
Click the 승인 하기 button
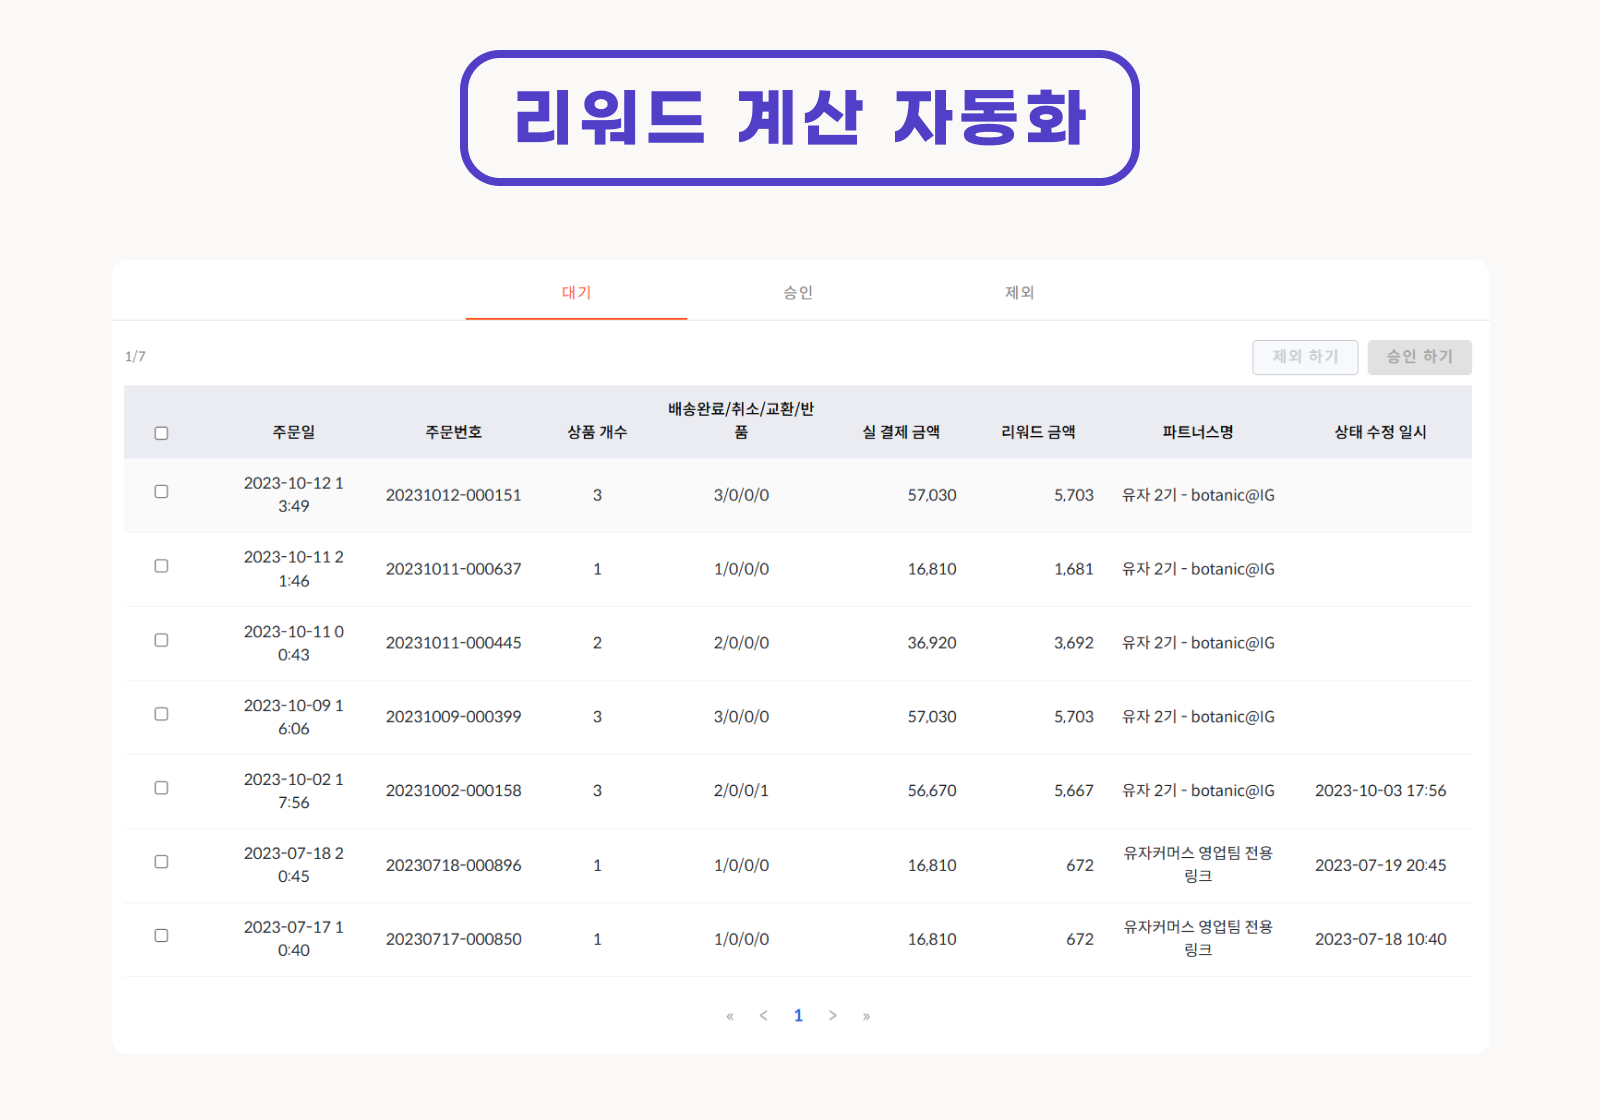1419,357
